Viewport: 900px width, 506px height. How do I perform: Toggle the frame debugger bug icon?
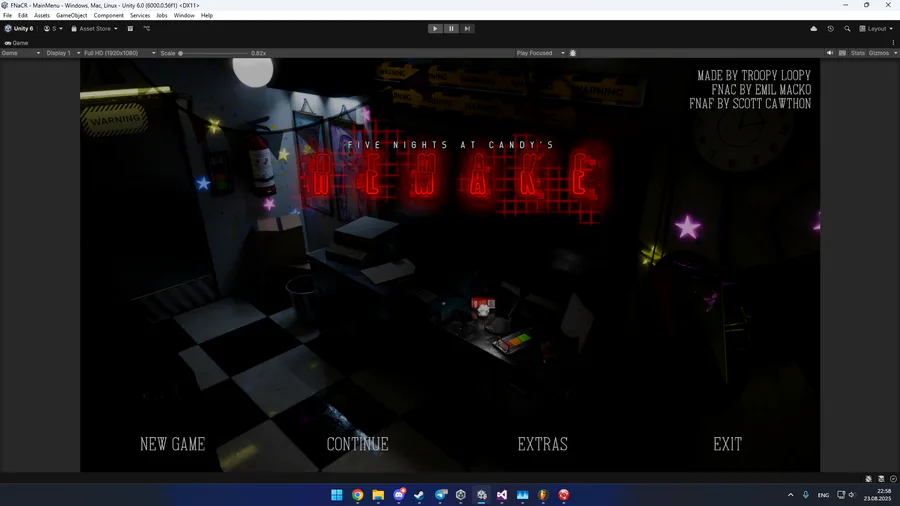[x=573, y=53]
